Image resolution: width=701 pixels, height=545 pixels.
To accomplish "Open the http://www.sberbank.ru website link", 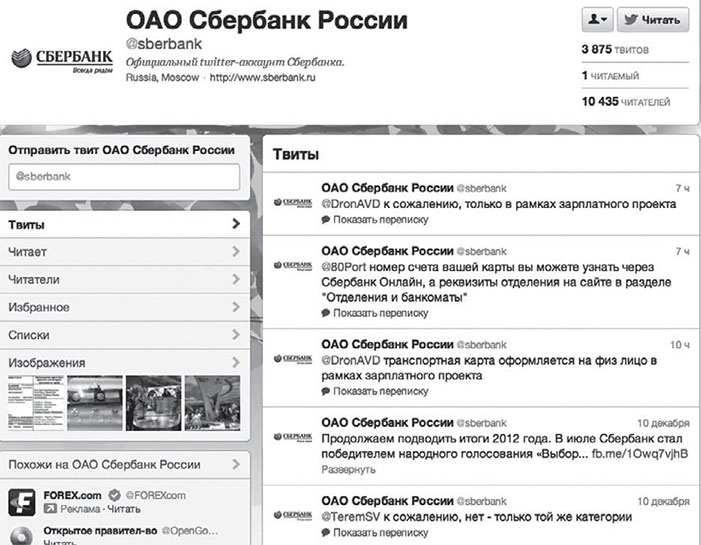I will tap(262, 77).
